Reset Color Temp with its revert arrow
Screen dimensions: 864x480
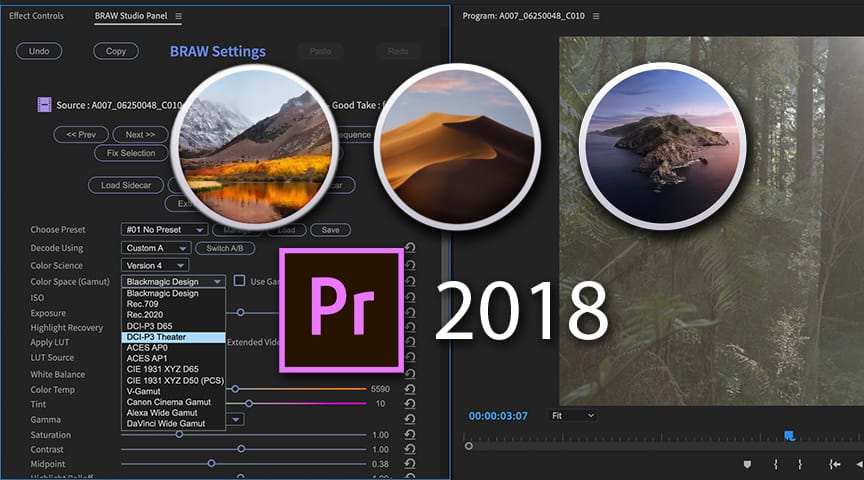point(410,389)
